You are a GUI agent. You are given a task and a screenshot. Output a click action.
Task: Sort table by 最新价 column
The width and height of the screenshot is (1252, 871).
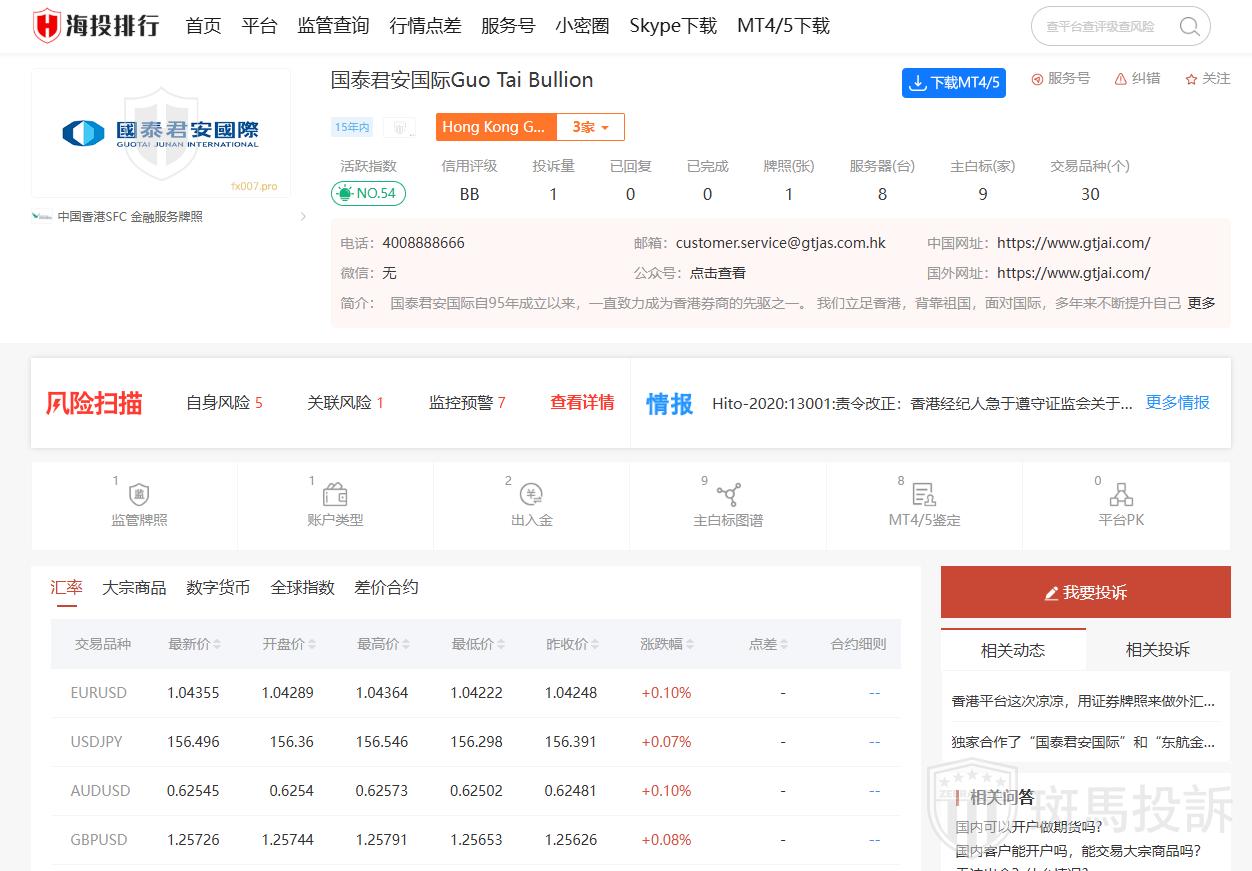[x=194, y=644]
